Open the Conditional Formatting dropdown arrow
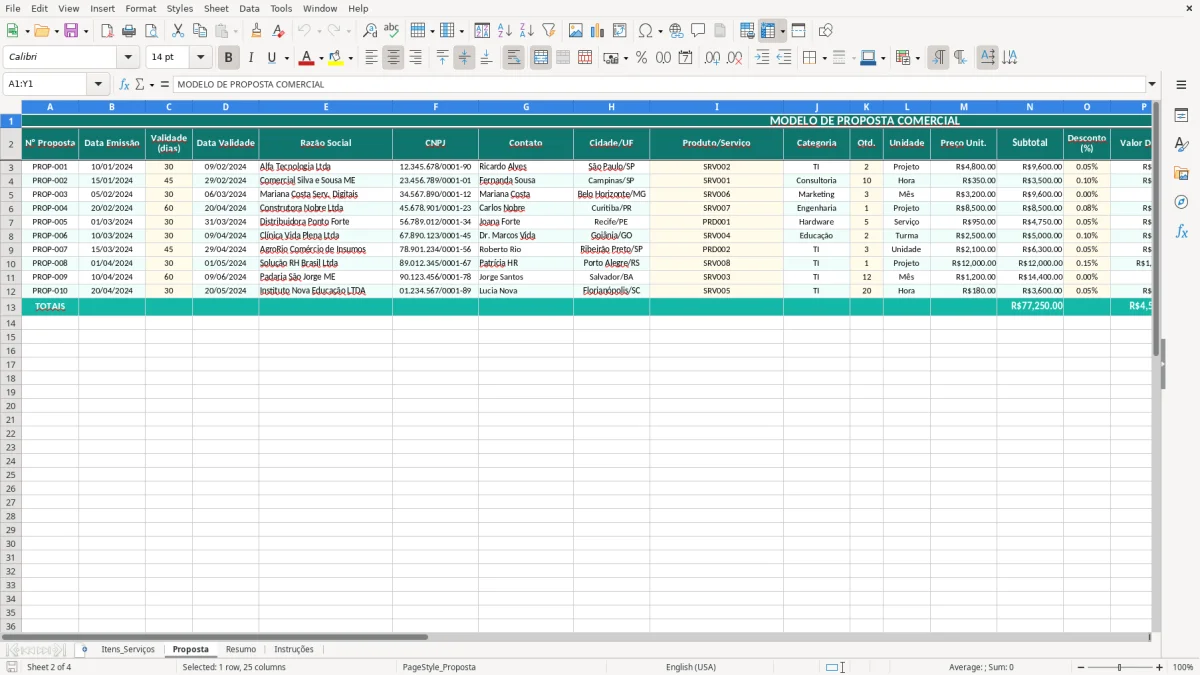Screen dimensions: 1200x675 (x=917, y=59)
